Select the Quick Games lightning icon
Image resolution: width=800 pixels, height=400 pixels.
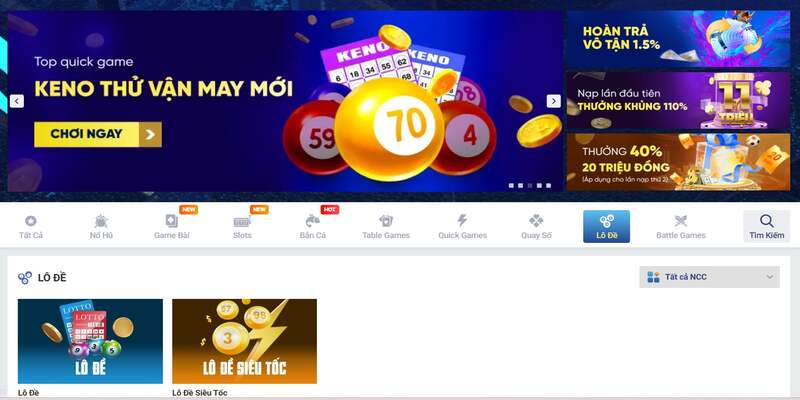pos(462,221)
